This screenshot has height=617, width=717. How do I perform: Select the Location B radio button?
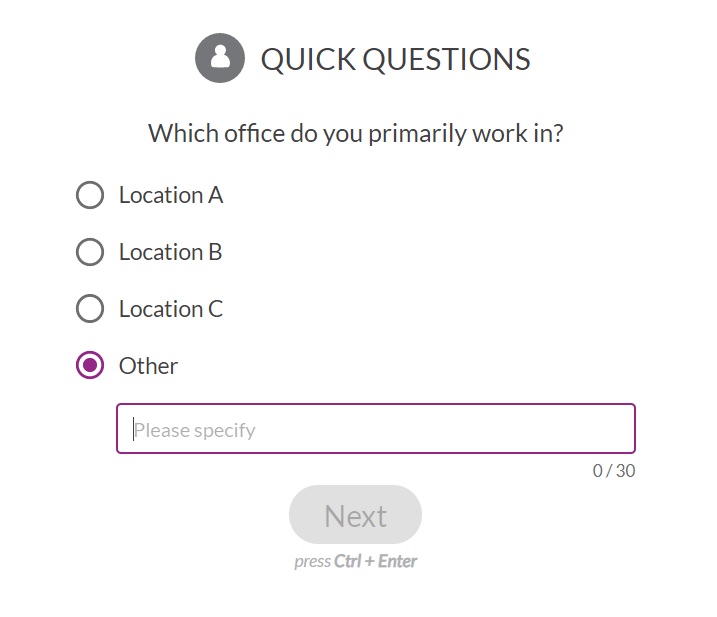[x=90, y=252]
